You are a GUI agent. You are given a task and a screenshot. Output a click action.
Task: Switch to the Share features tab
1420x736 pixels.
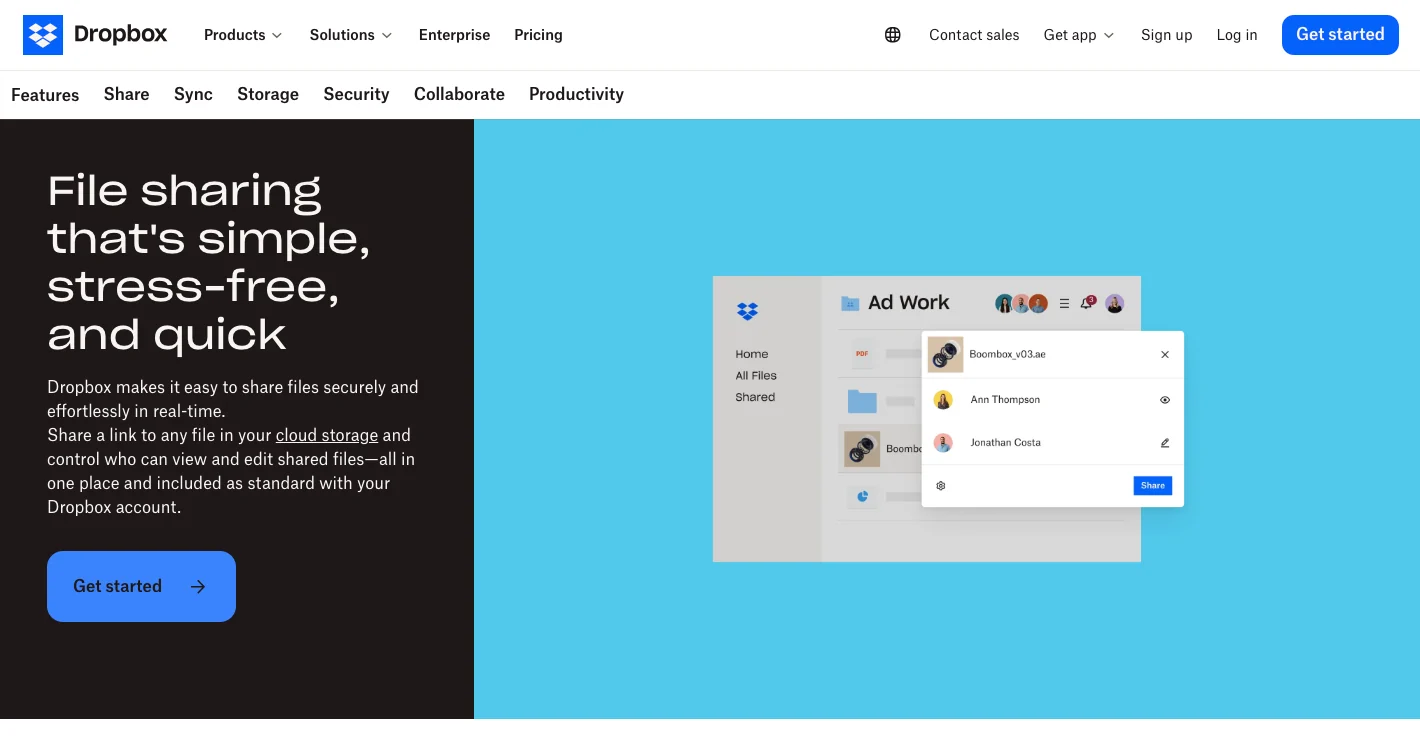point(127,94)
